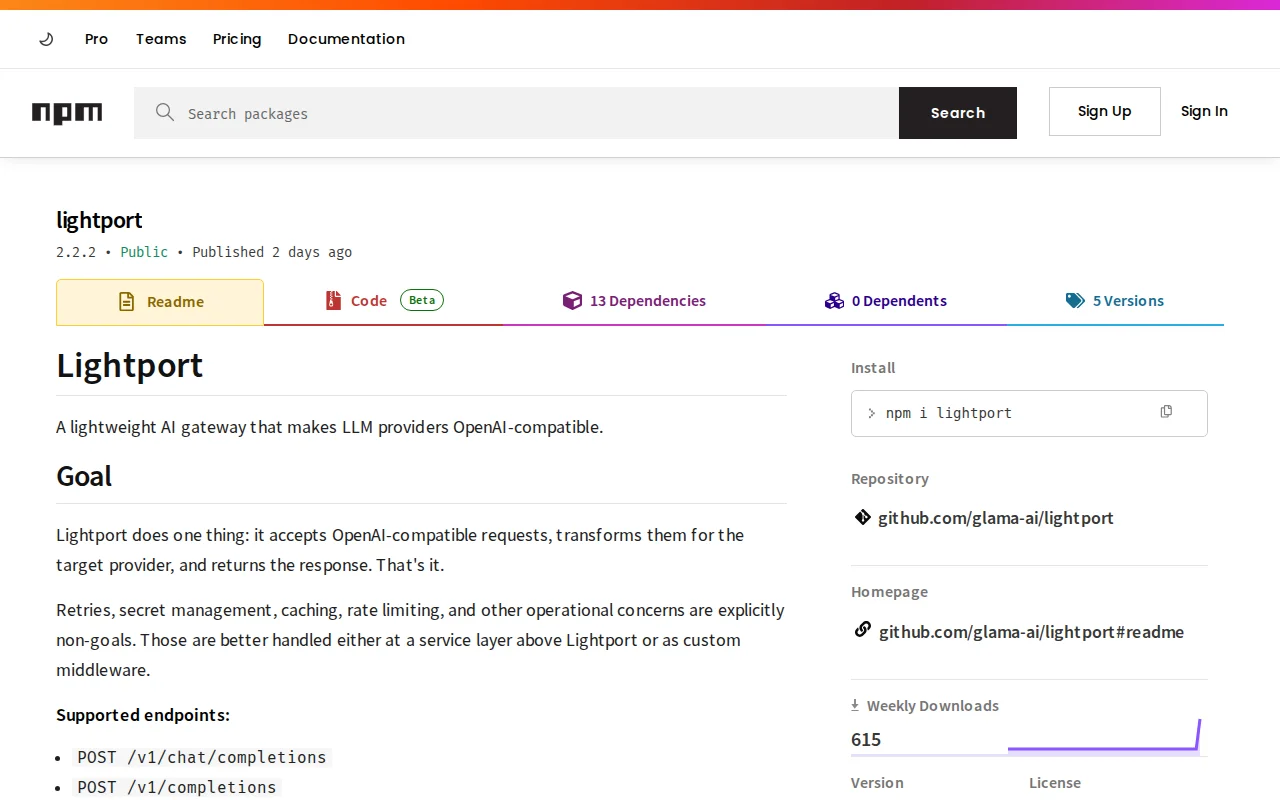Click the black Search button

[x=958, y=113]
